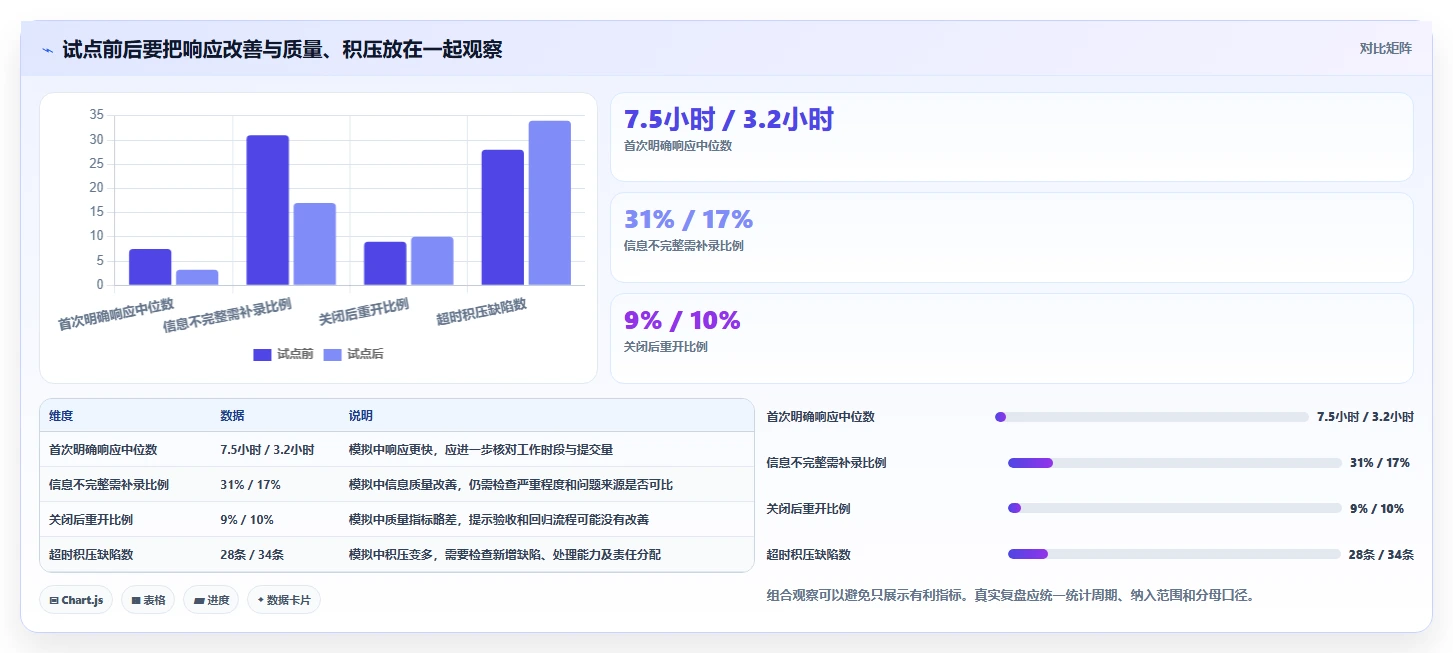
Task: Click progress label 信息不完整需补录比例 on right panel
Action: (826, 463)
